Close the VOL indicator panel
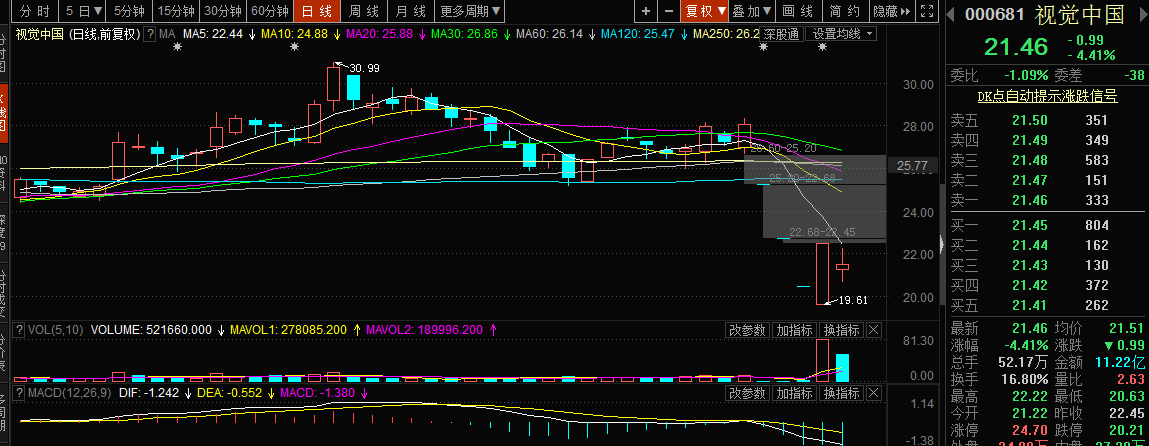Screen dimensions: 1149x446 (x=873, y=330)
